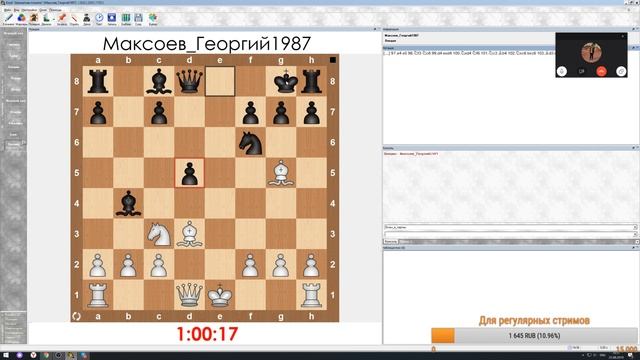Click the floppy disk save toolbar icon

138,18
